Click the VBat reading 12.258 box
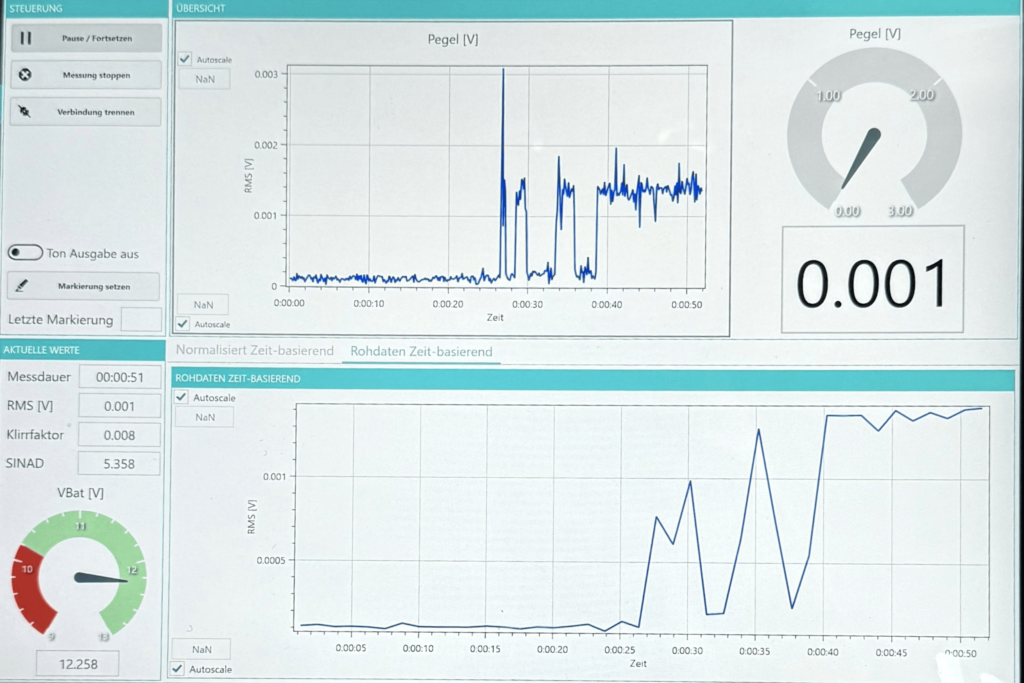This screenshot has height=683, width=1024. [77, 663]
